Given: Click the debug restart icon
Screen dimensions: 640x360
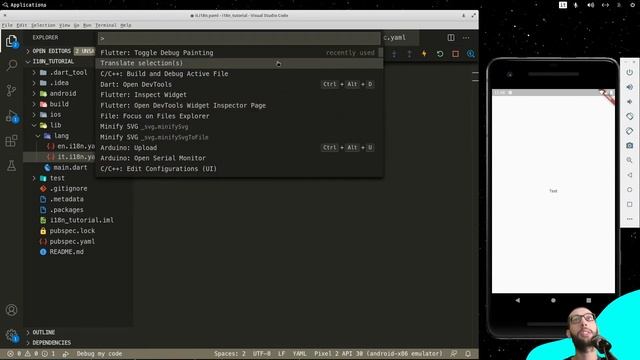Looking at the screenshot, I should click(440, 54).
